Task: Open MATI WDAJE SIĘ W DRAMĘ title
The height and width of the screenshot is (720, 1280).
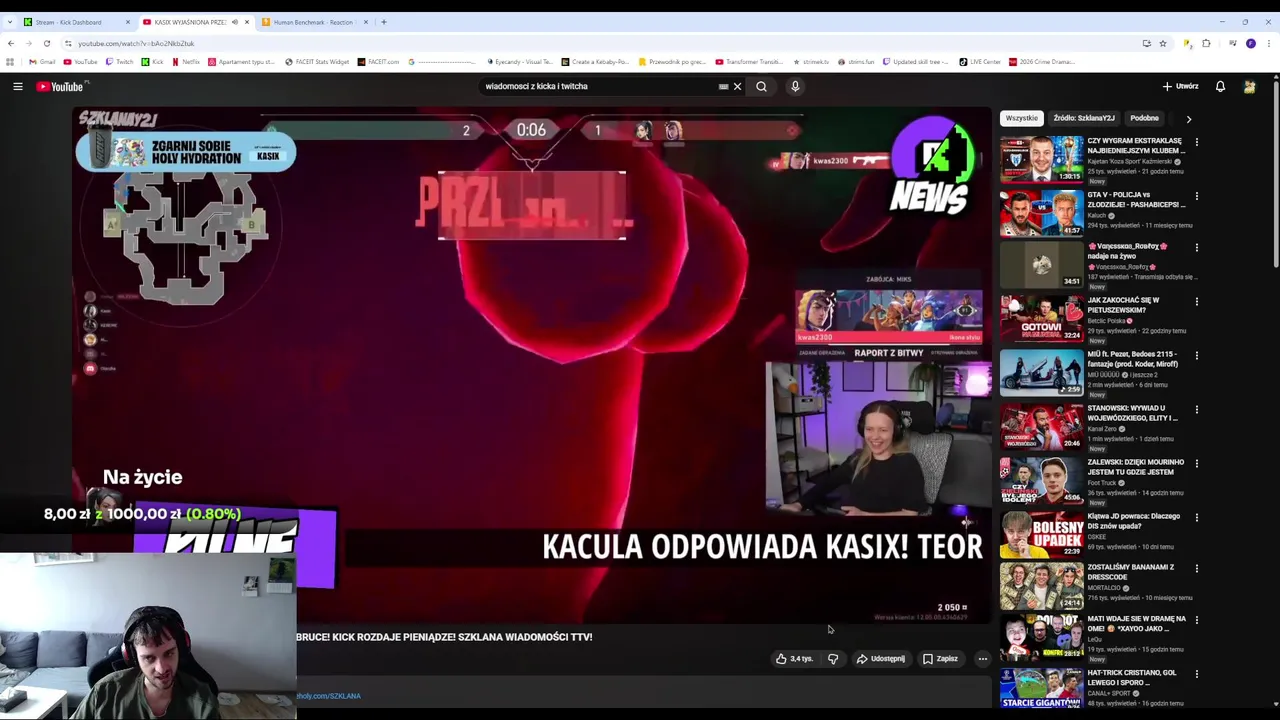Action: 1137,624
